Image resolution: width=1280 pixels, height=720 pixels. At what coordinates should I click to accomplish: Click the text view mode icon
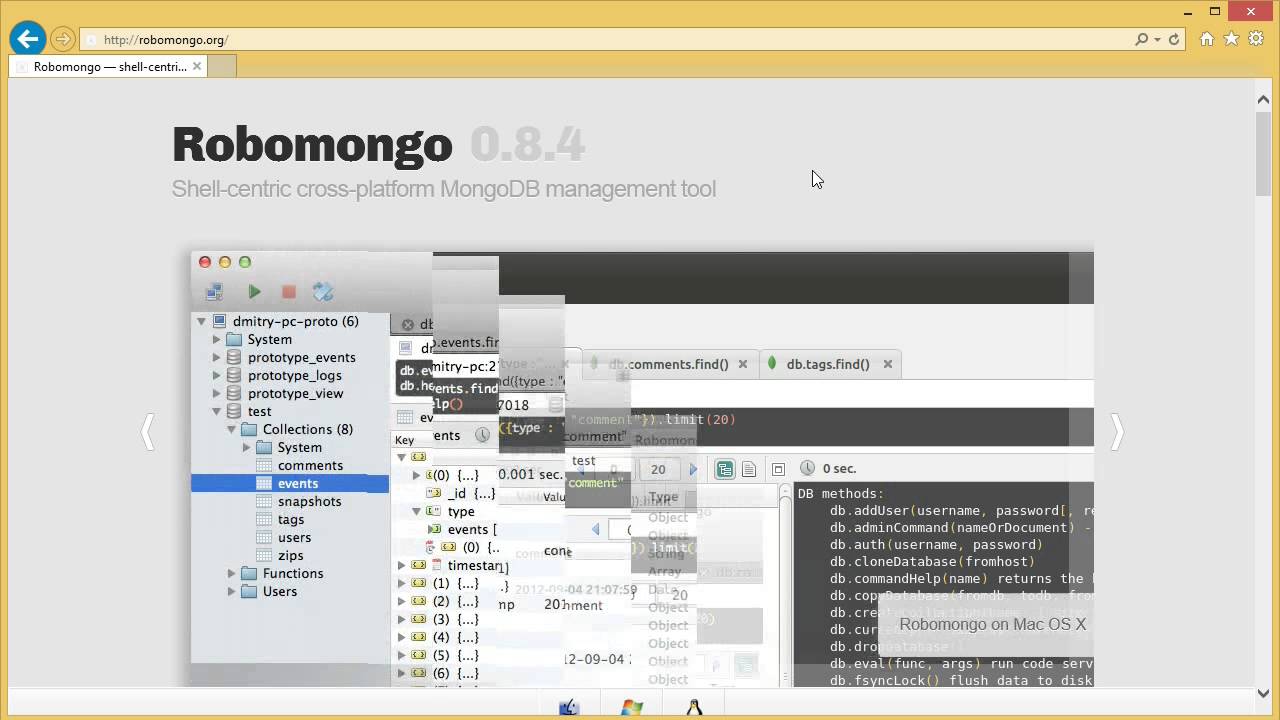(748, 469)
